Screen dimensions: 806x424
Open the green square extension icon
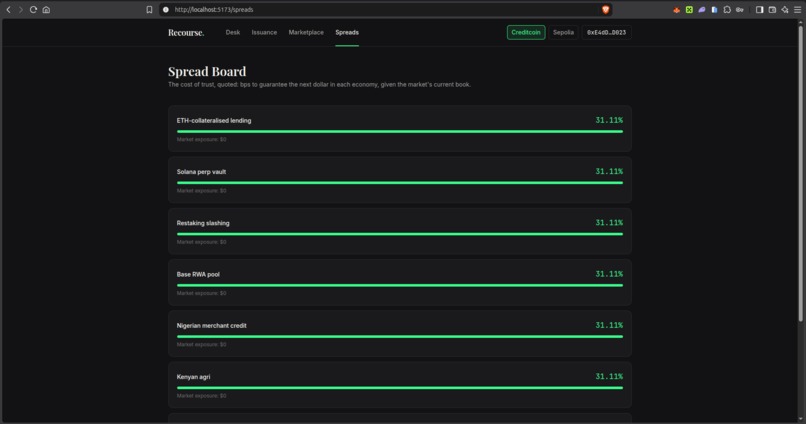pyautogui.click(x=689, y=10)
